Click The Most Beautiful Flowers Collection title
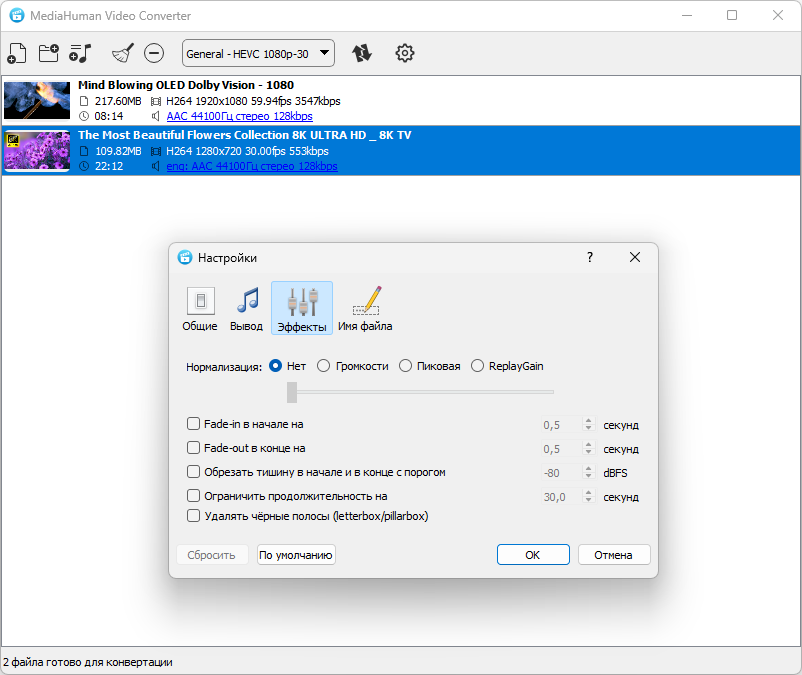This screenshot has height=675, width=802. pos(244,135)
